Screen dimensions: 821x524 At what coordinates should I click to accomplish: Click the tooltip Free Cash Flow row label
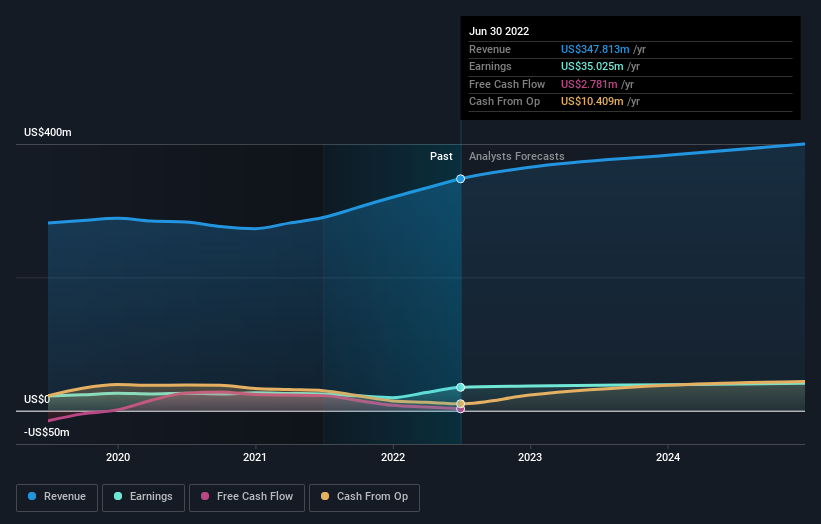click(507, 84)
